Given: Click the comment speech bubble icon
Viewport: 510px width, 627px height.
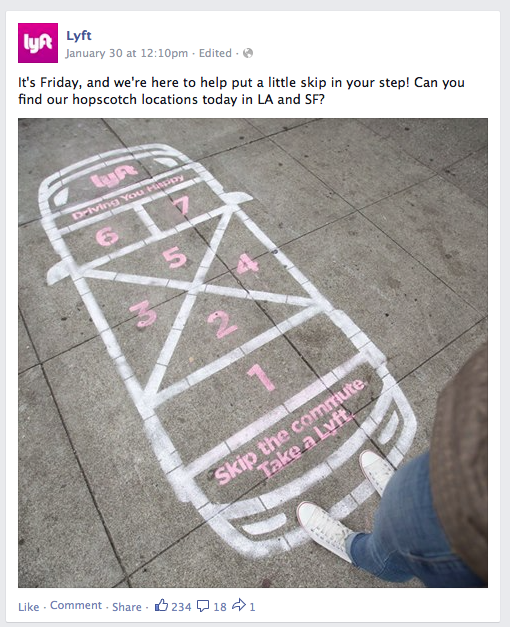Looking at the screenshot, I should pyautogui.click(x=203, y=605).
